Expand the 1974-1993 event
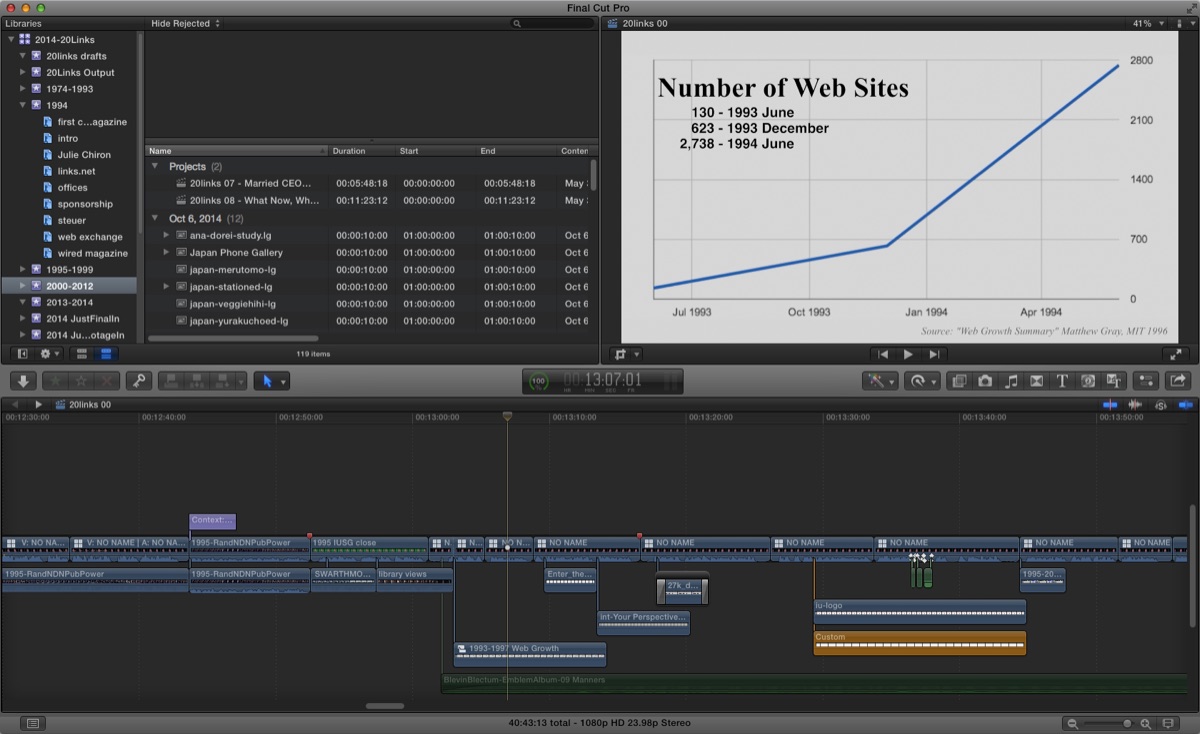Viewport: 1200px width, 734px height. coord(23,89)
